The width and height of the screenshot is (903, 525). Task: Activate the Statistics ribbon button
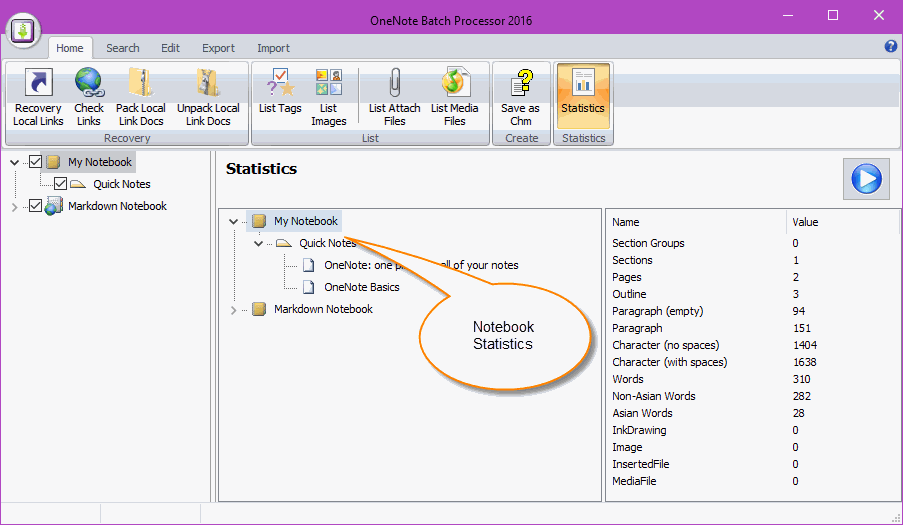coord(583,96)
